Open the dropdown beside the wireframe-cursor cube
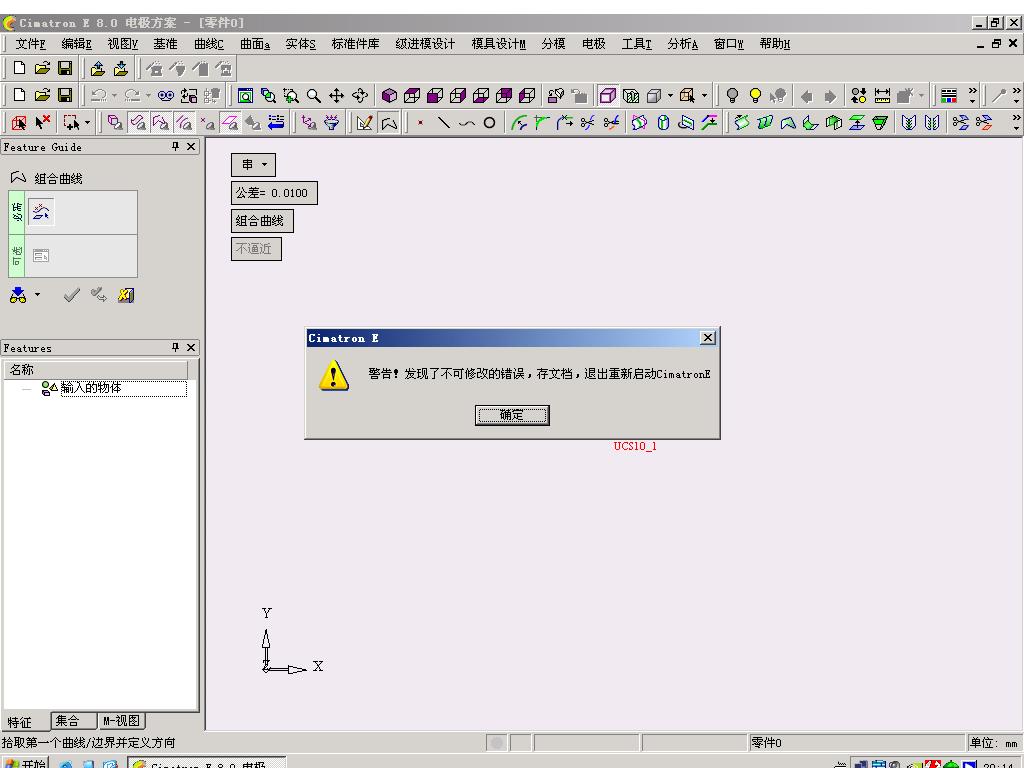Viewport: 1024px width, 768px height. point(704,96)
